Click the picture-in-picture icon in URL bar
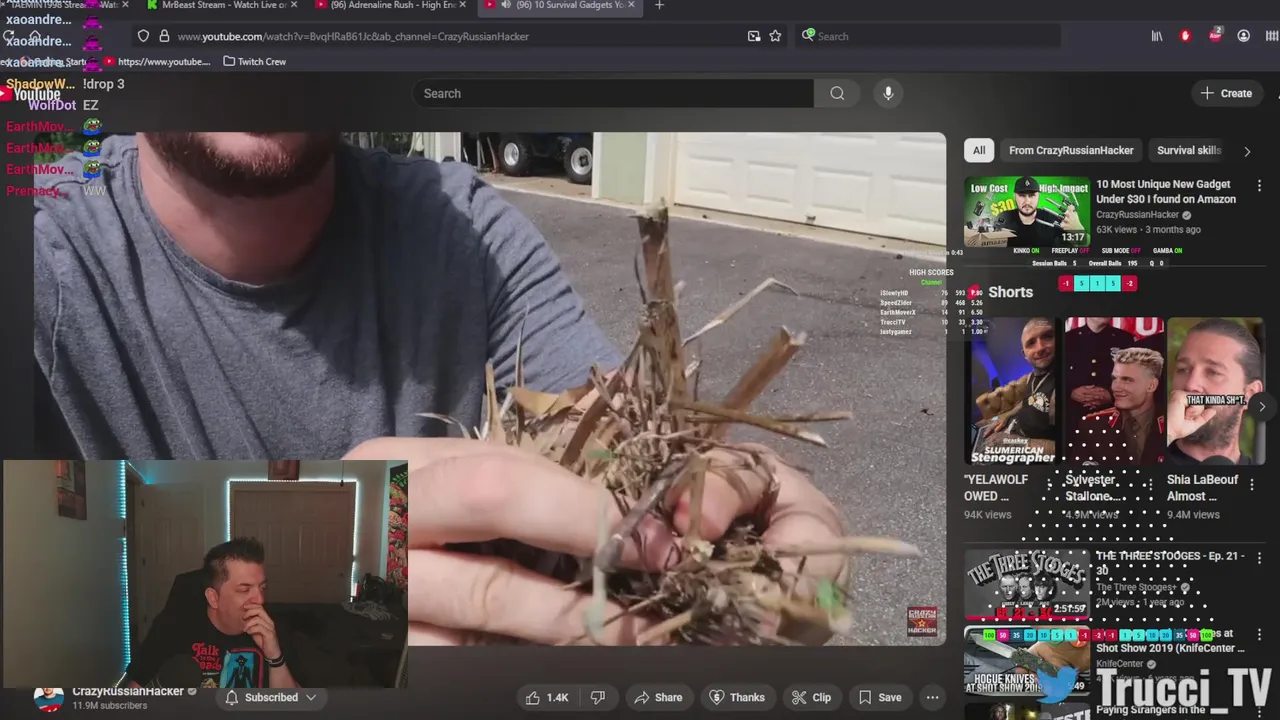Image resolution: width=1280 pixels, height=720 pixels. tap(754, 36)
